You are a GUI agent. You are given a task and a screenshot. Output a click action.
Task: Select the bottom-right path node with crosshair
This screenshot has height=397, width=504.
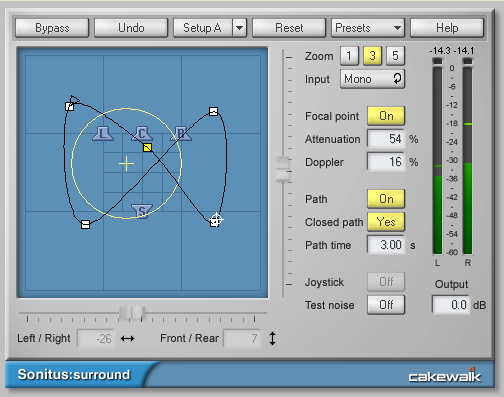215,221
